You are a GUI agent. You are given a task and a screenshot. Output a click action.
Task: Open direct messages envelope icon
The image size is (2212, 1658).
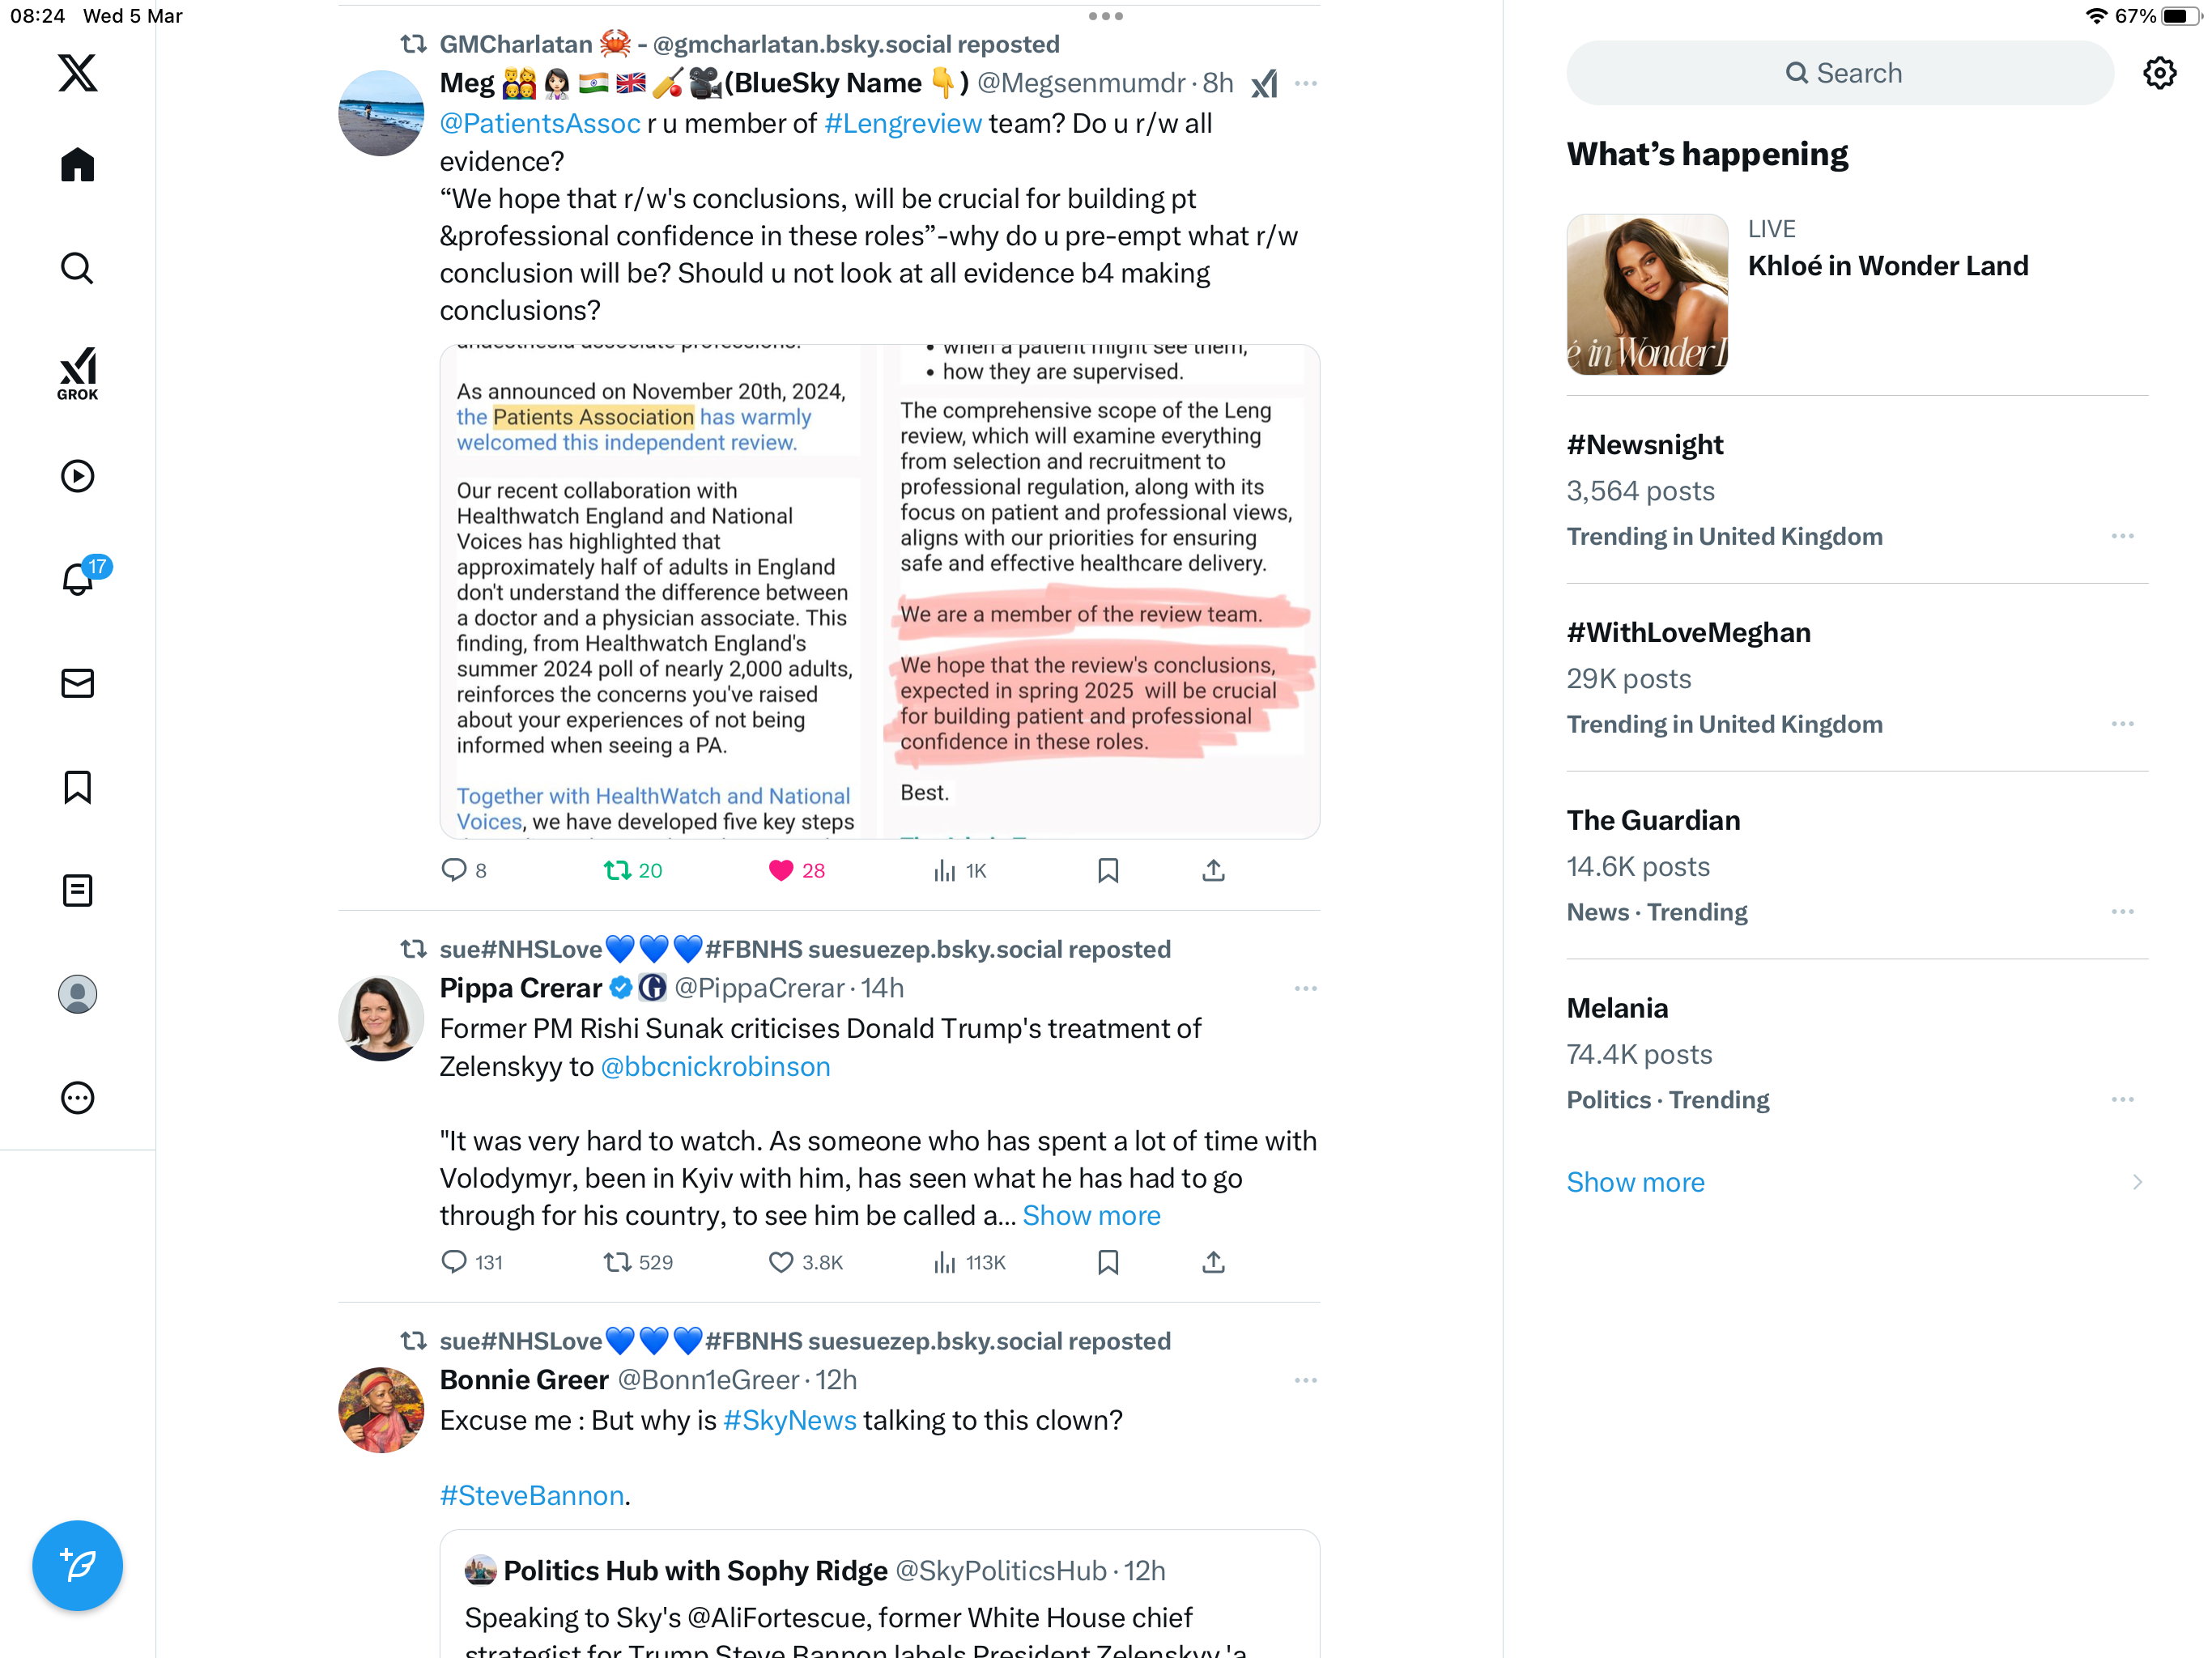[77, 683]
